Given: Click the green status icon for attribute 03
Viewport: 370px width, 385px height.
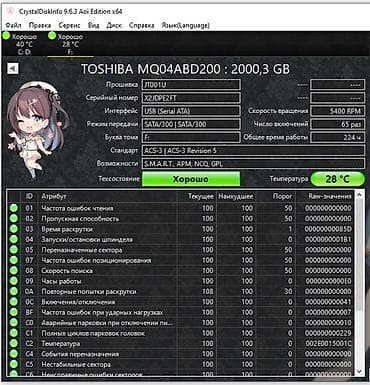Looking at the screenshot, I should pyautogui.click(x=14, y=229).
